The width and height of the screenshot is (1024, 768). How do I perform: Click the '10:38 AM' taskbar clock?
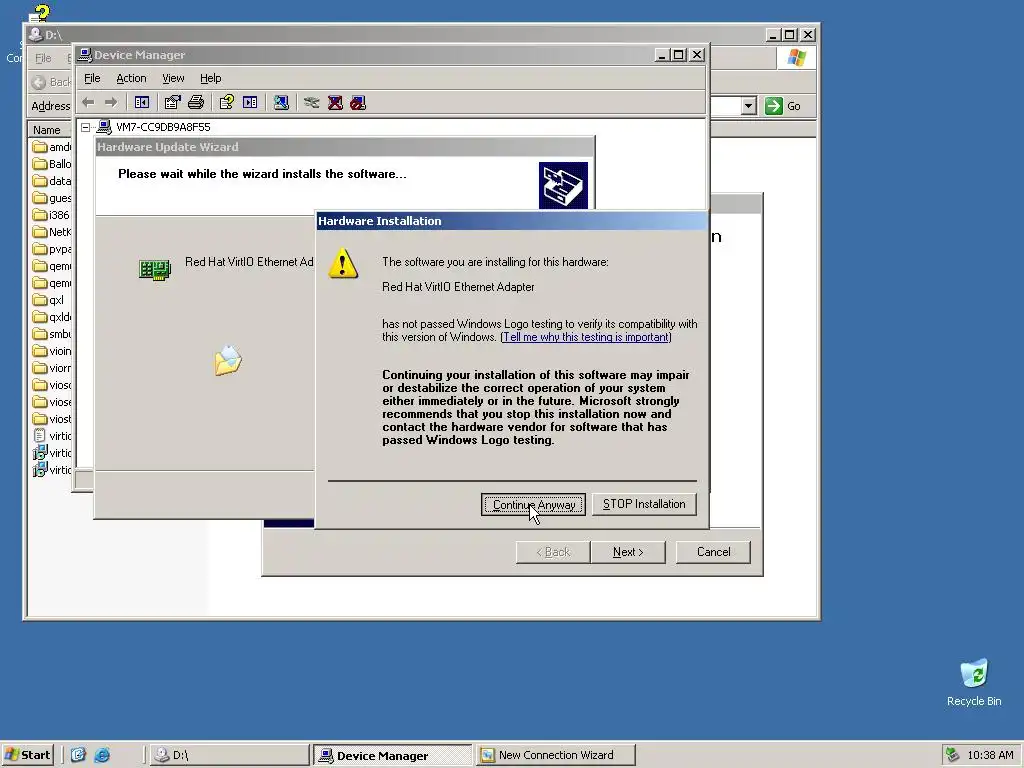click(x=990, y=755)
